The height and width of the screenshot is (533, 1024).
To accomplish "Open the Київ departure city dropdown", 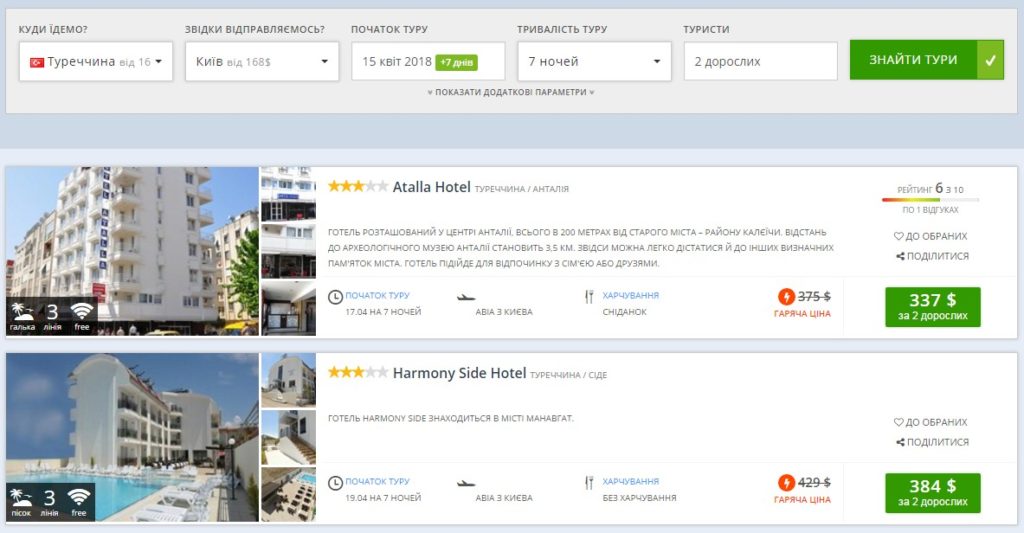I will (x=262, y=61).
